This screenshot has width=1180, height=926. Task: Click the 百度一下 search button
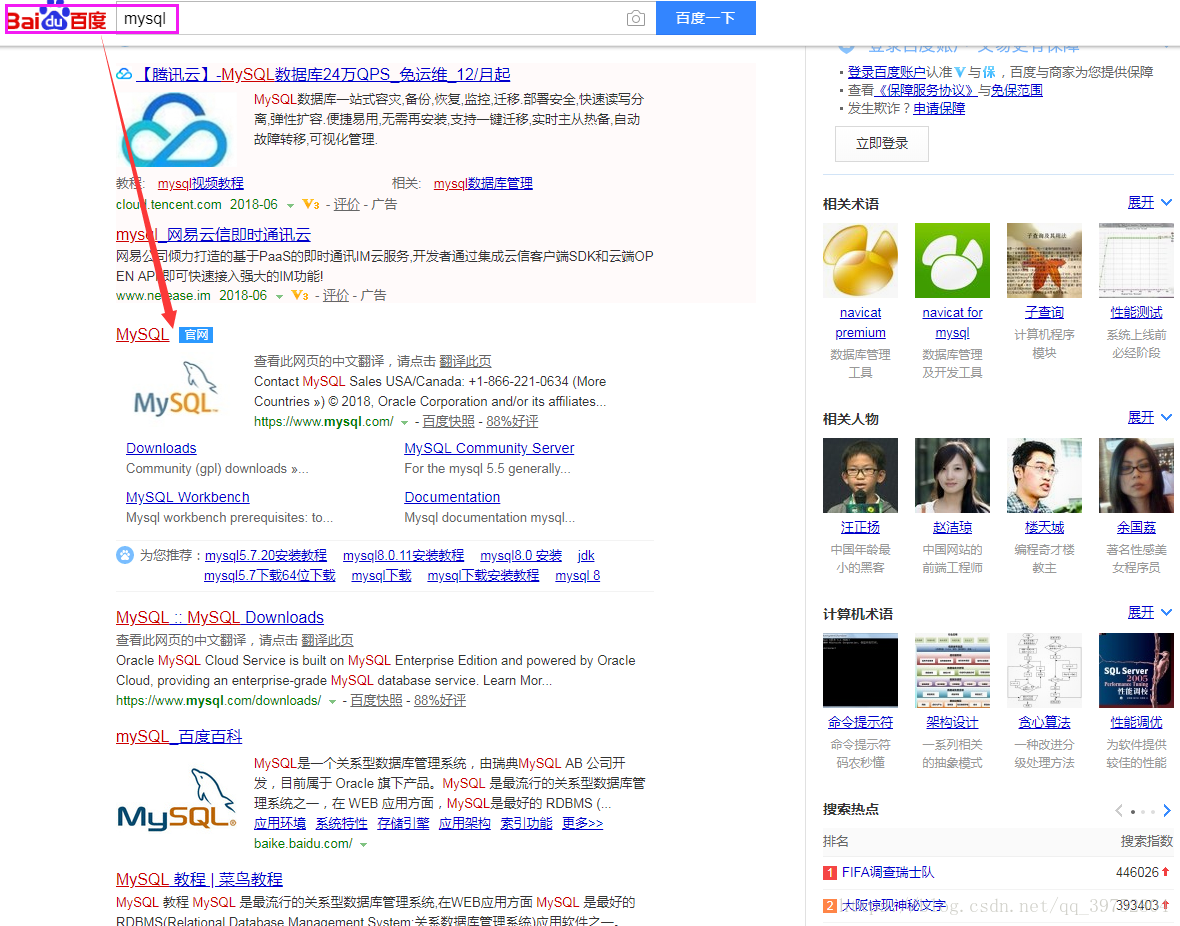point(706,18)
